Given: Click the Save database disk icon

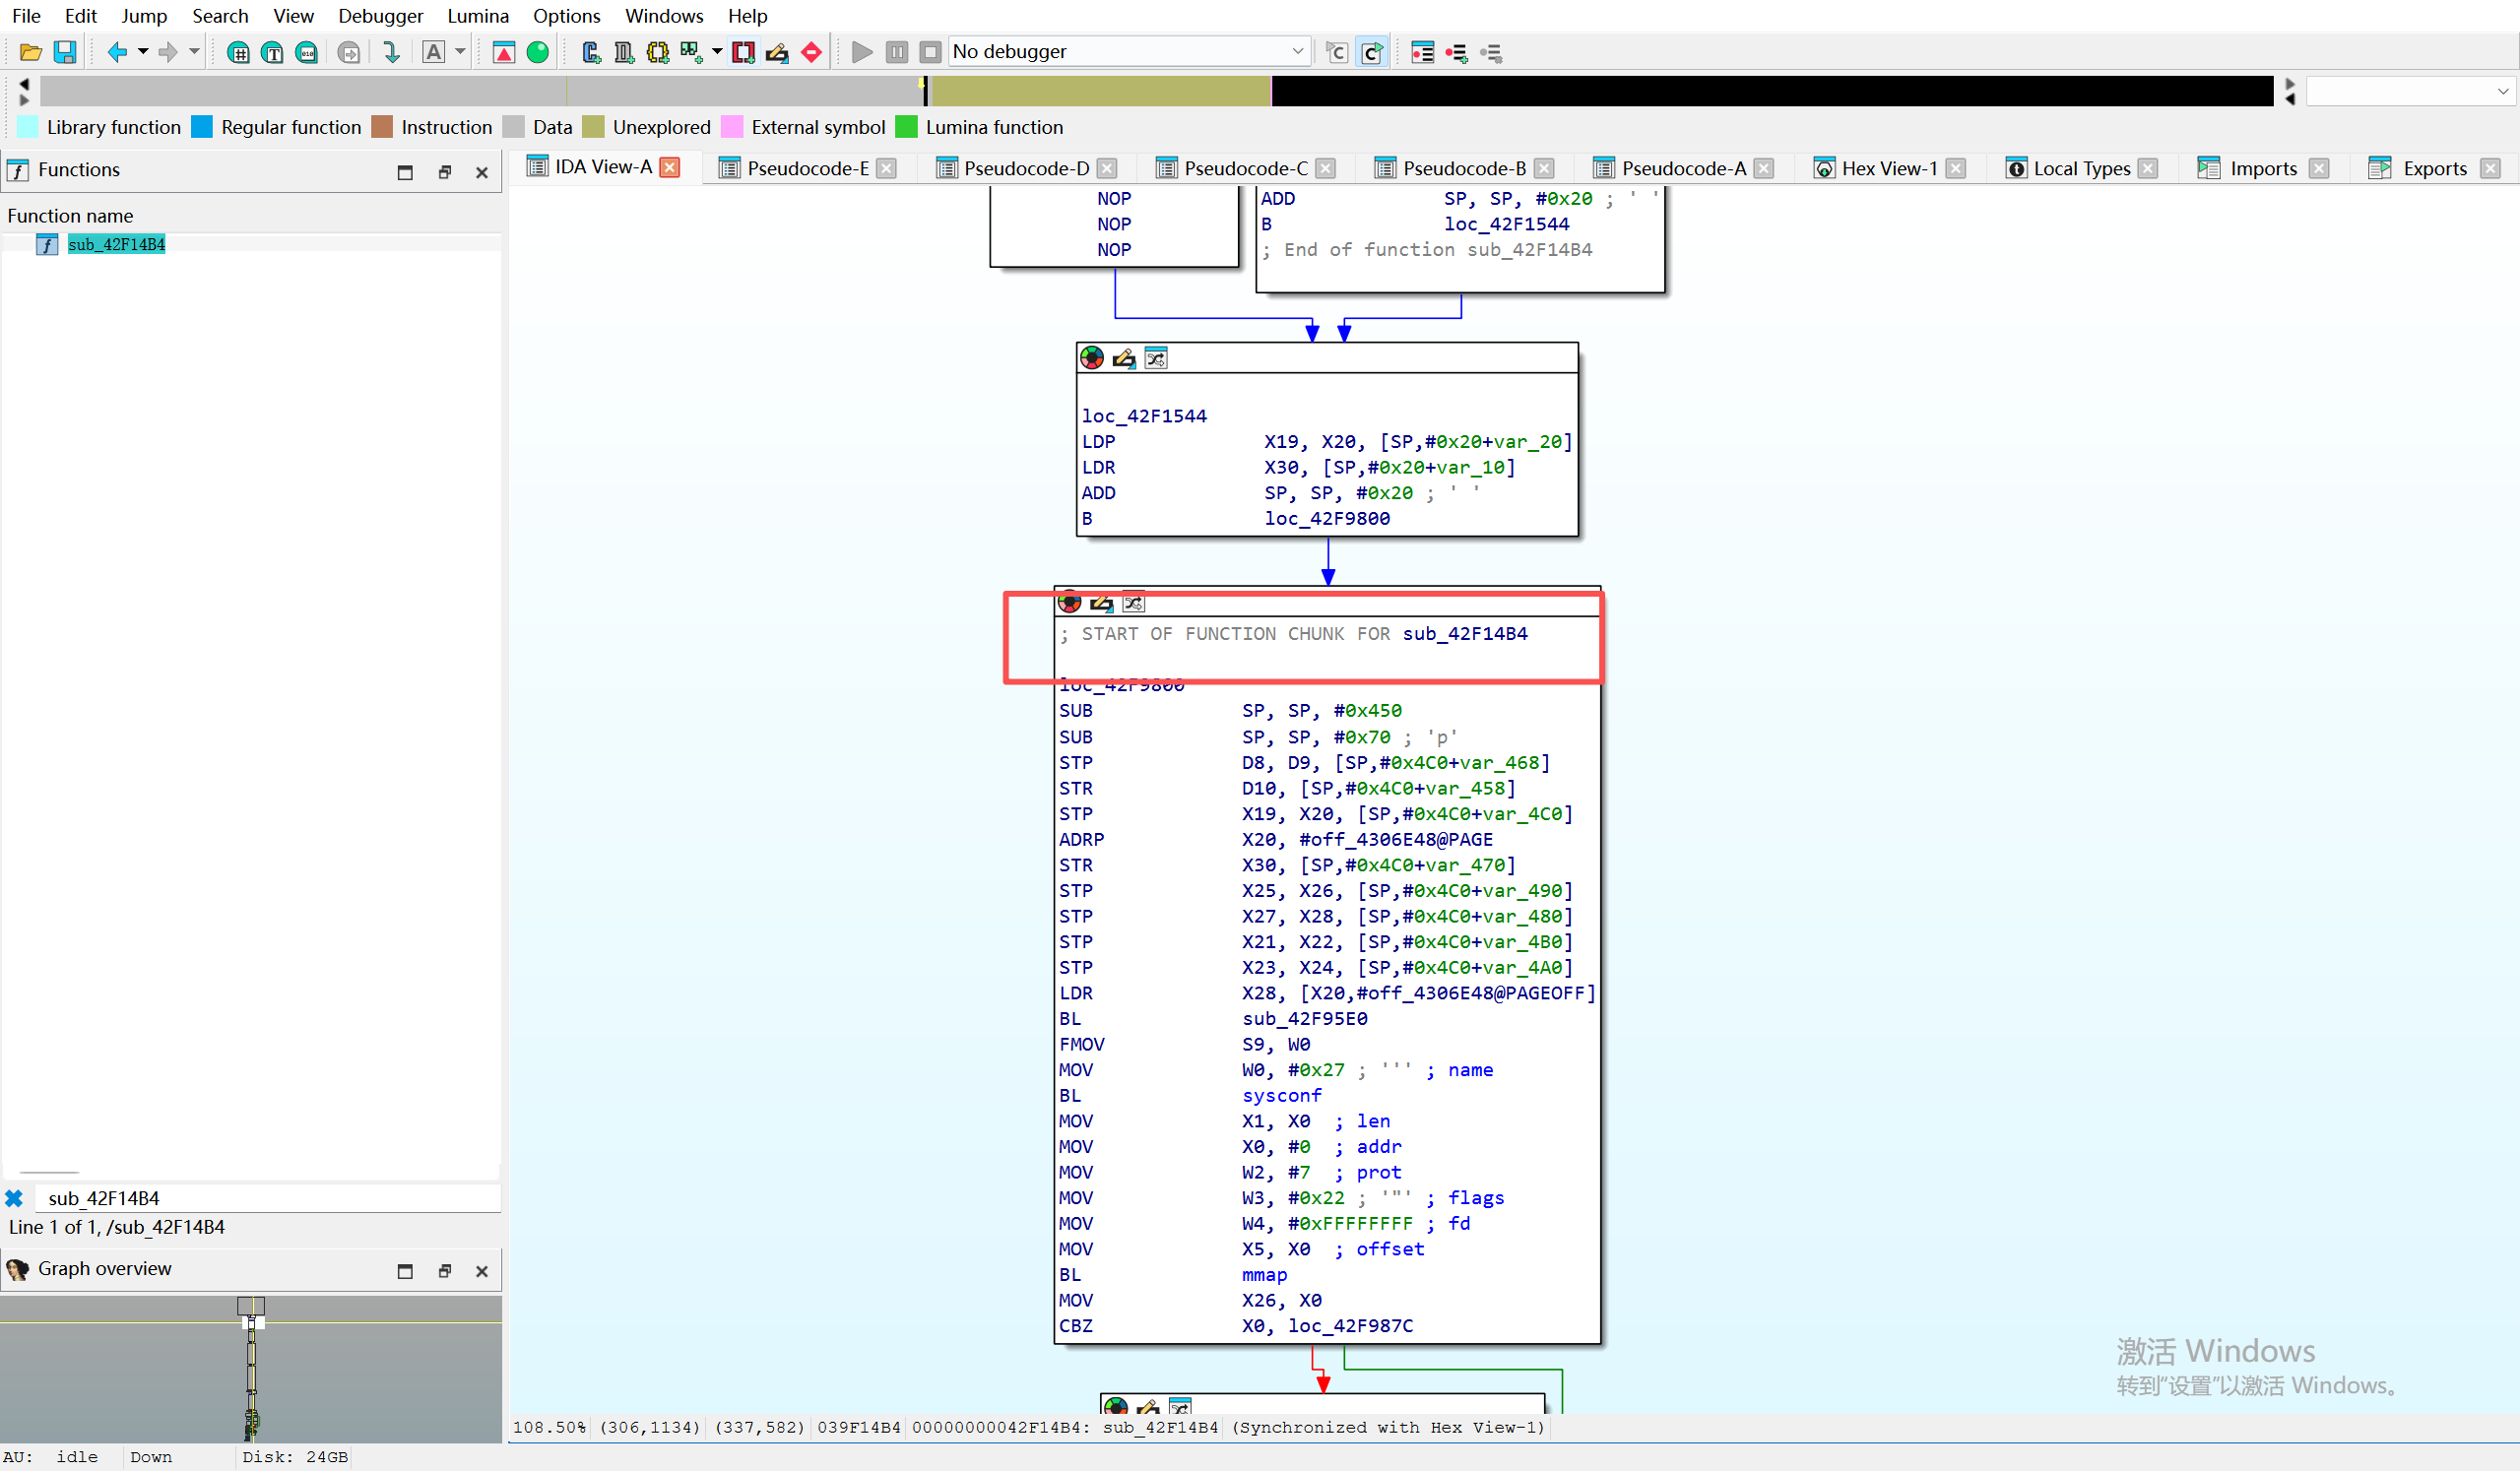Looking at the screenshot, I should tap(65, 52).
